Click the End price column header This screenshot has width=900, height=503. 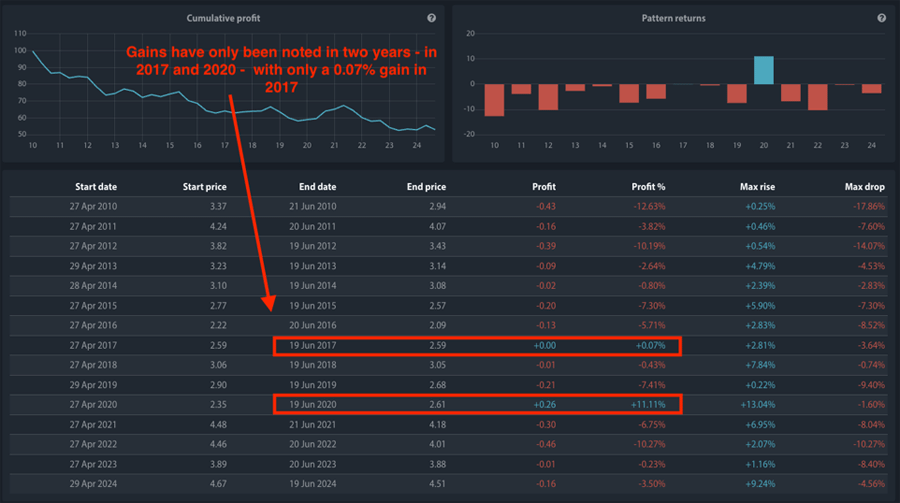[x=425, y=186]
